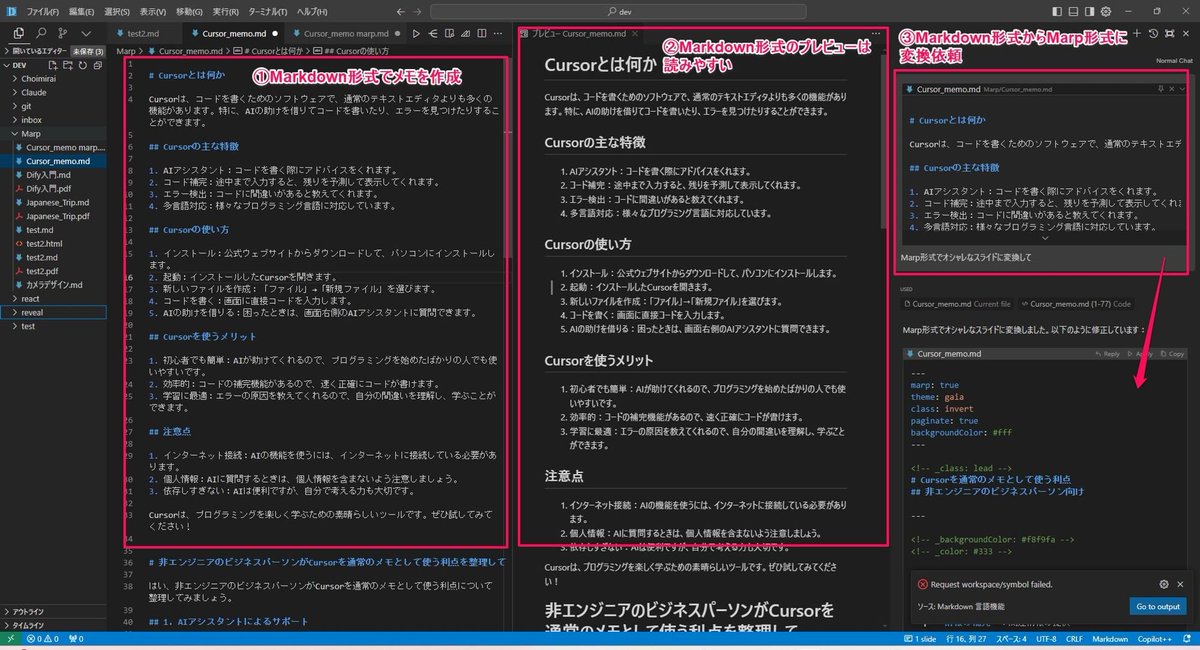Collapse the Cursor_memo.md context chip chevron

tap(1183, 89)
